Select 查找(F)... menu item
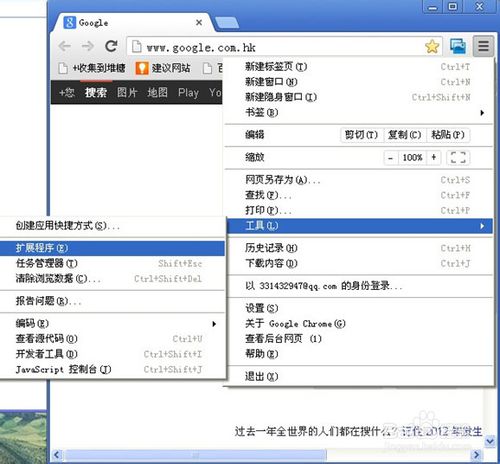The width and height of the screenshot is (500, 464). click(x=358, y=195)
